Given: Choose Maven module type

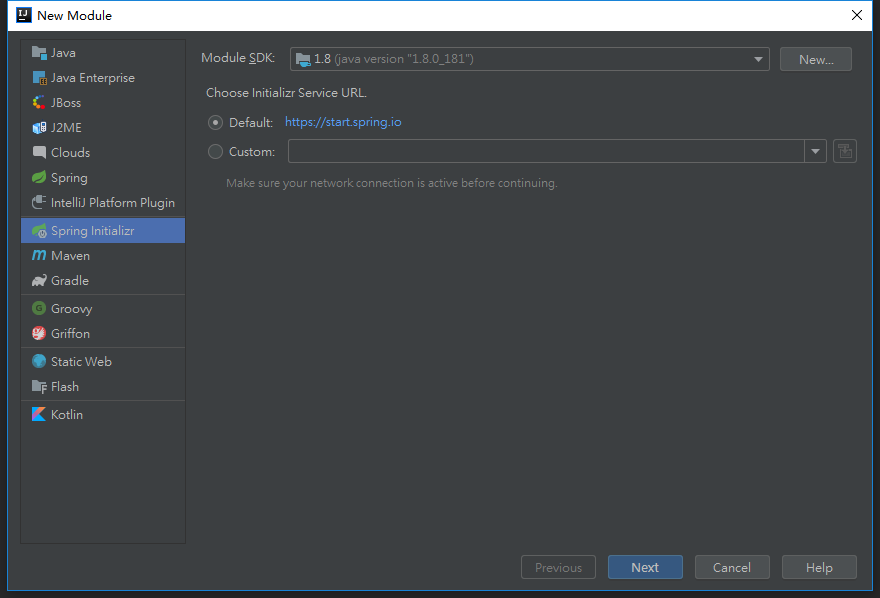Looking at the screenshot, I should pyautogui.click(x=103, y=255).
